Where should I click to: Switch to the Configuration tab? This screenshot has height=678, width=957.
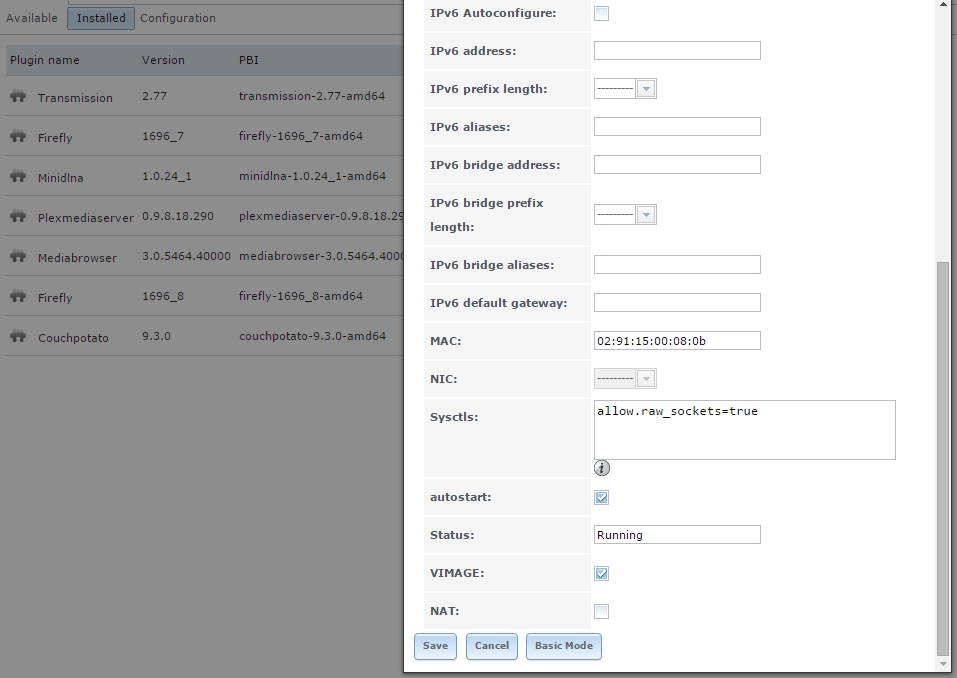pyautogui.click(x=178, y=18)
